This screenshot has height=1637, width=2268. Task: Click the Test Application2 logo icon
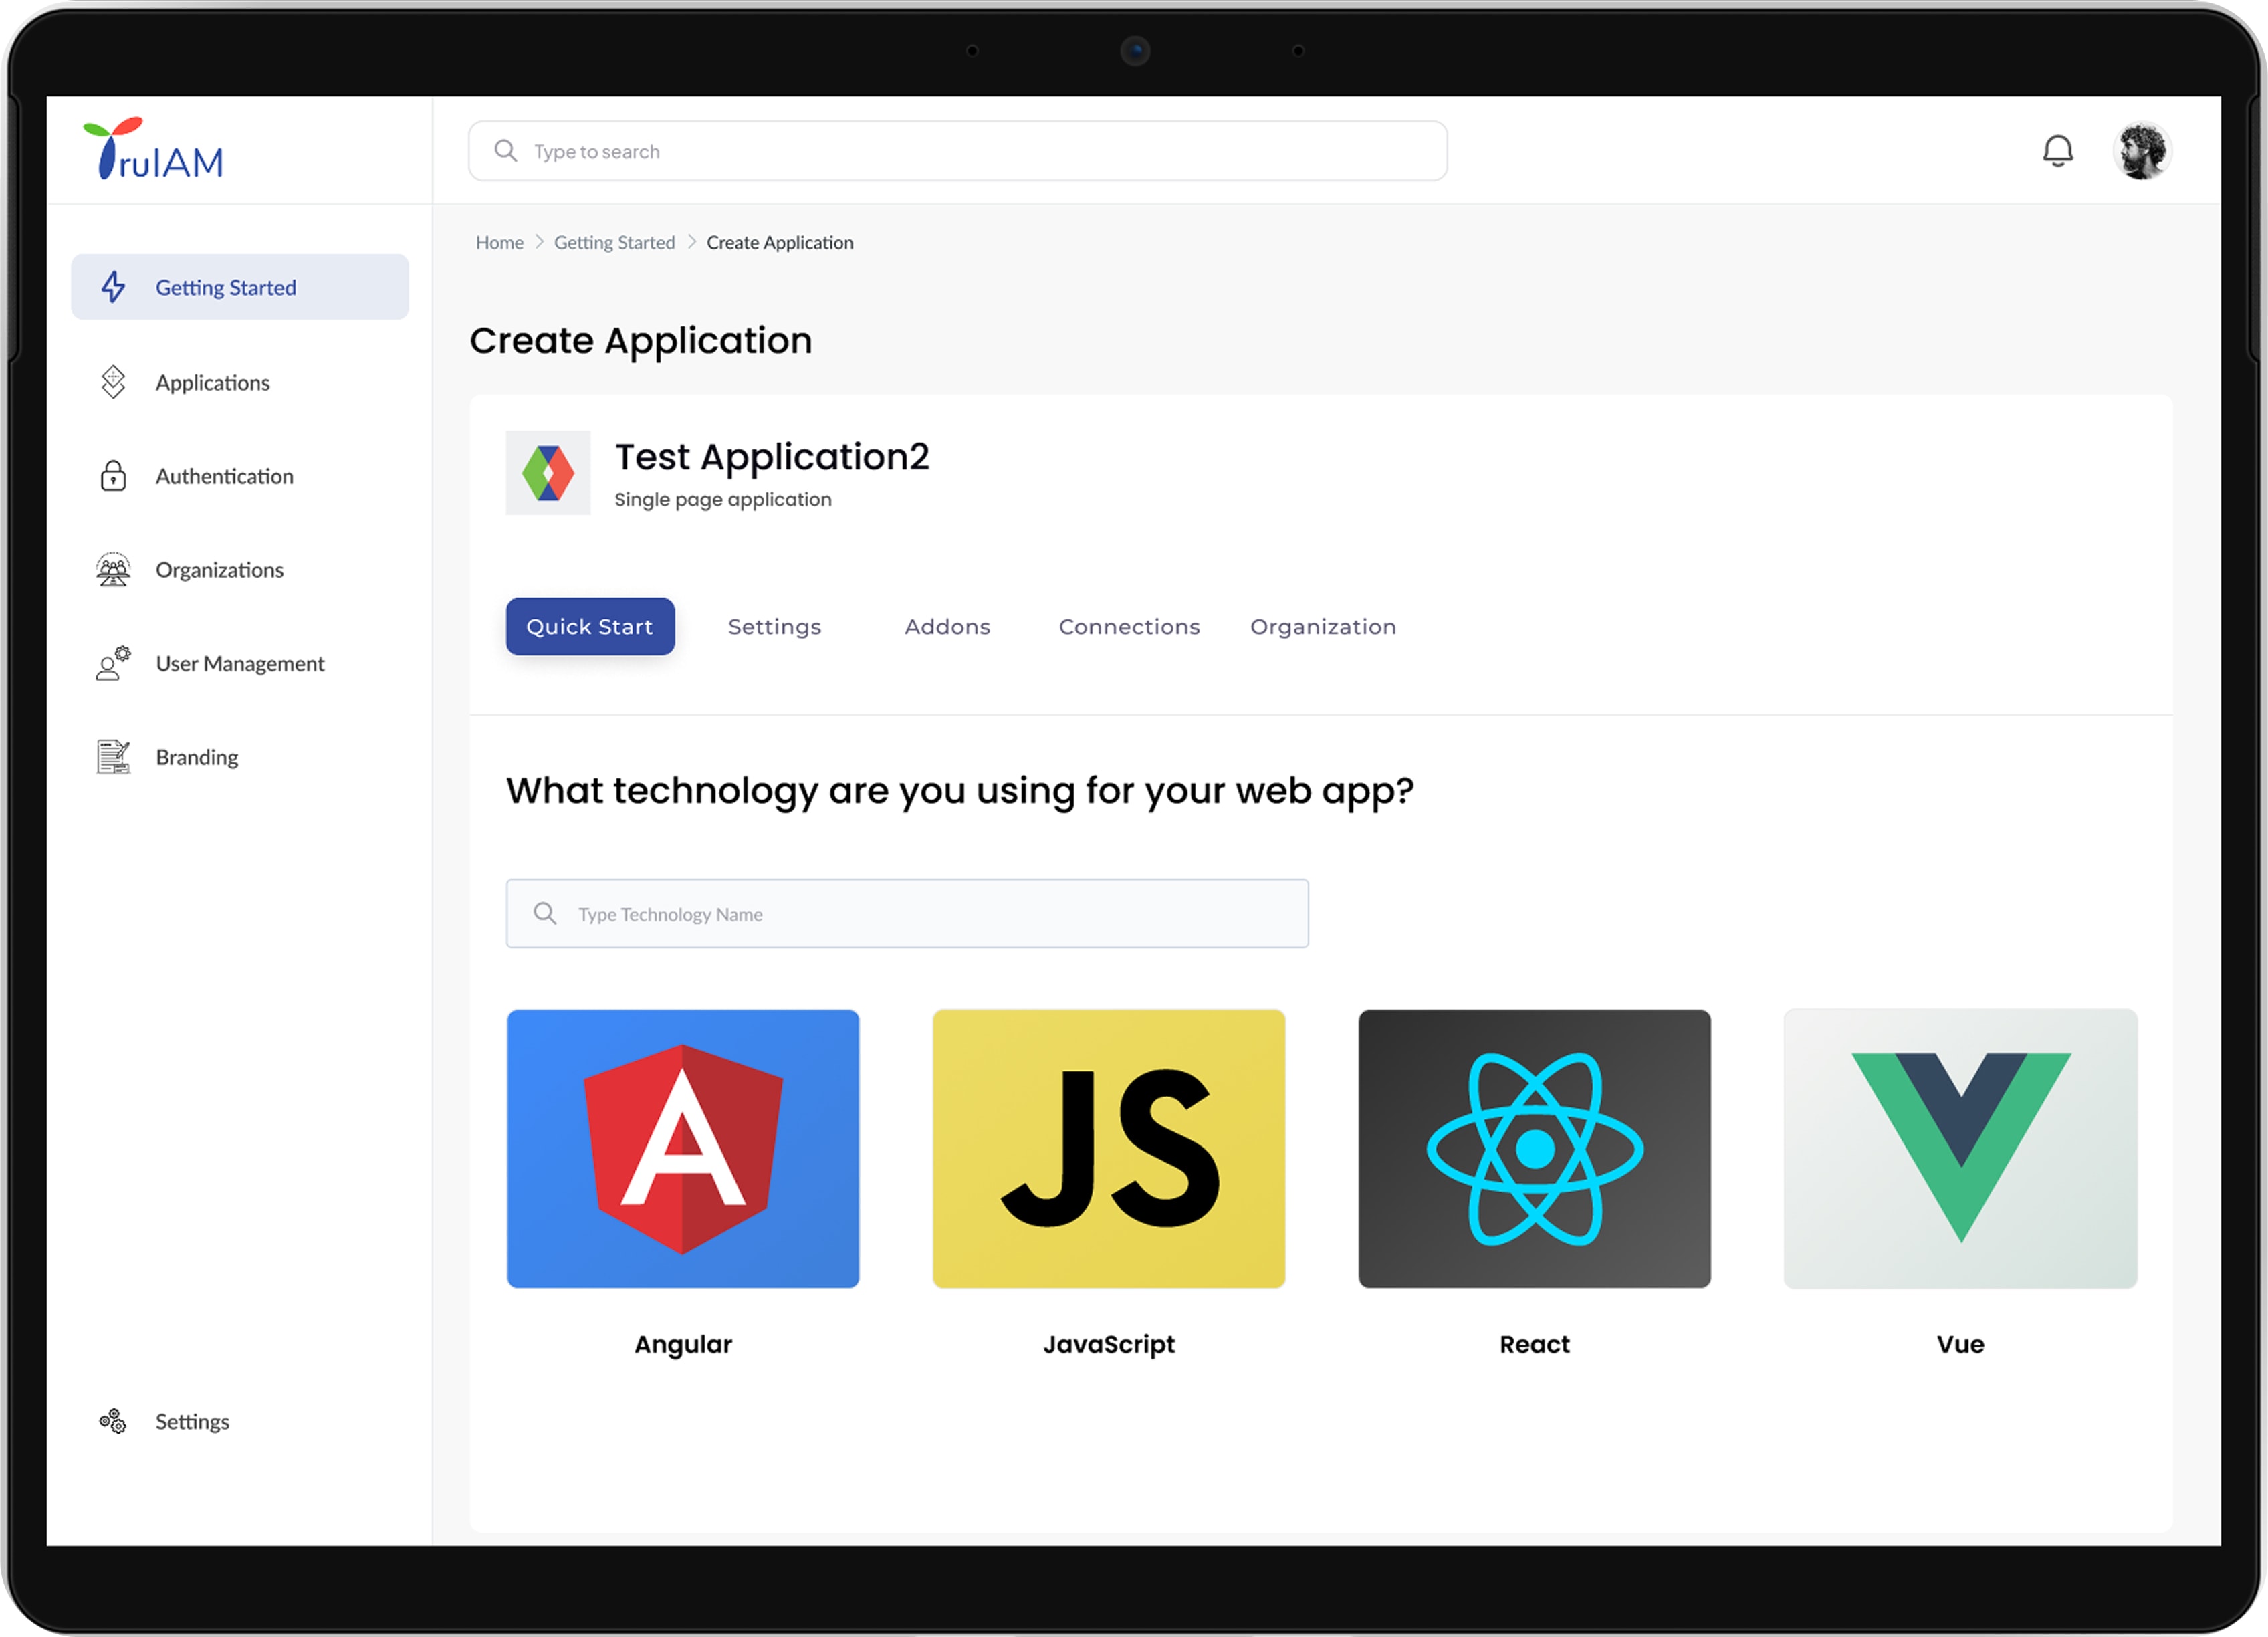pyautogui.click(x=548, y=473)
